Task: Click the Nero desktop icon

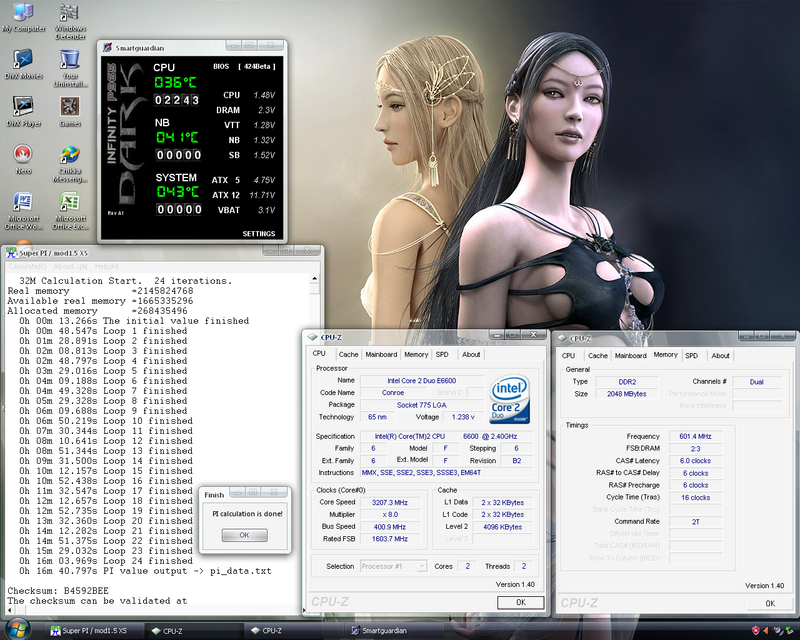Action: 23,159
